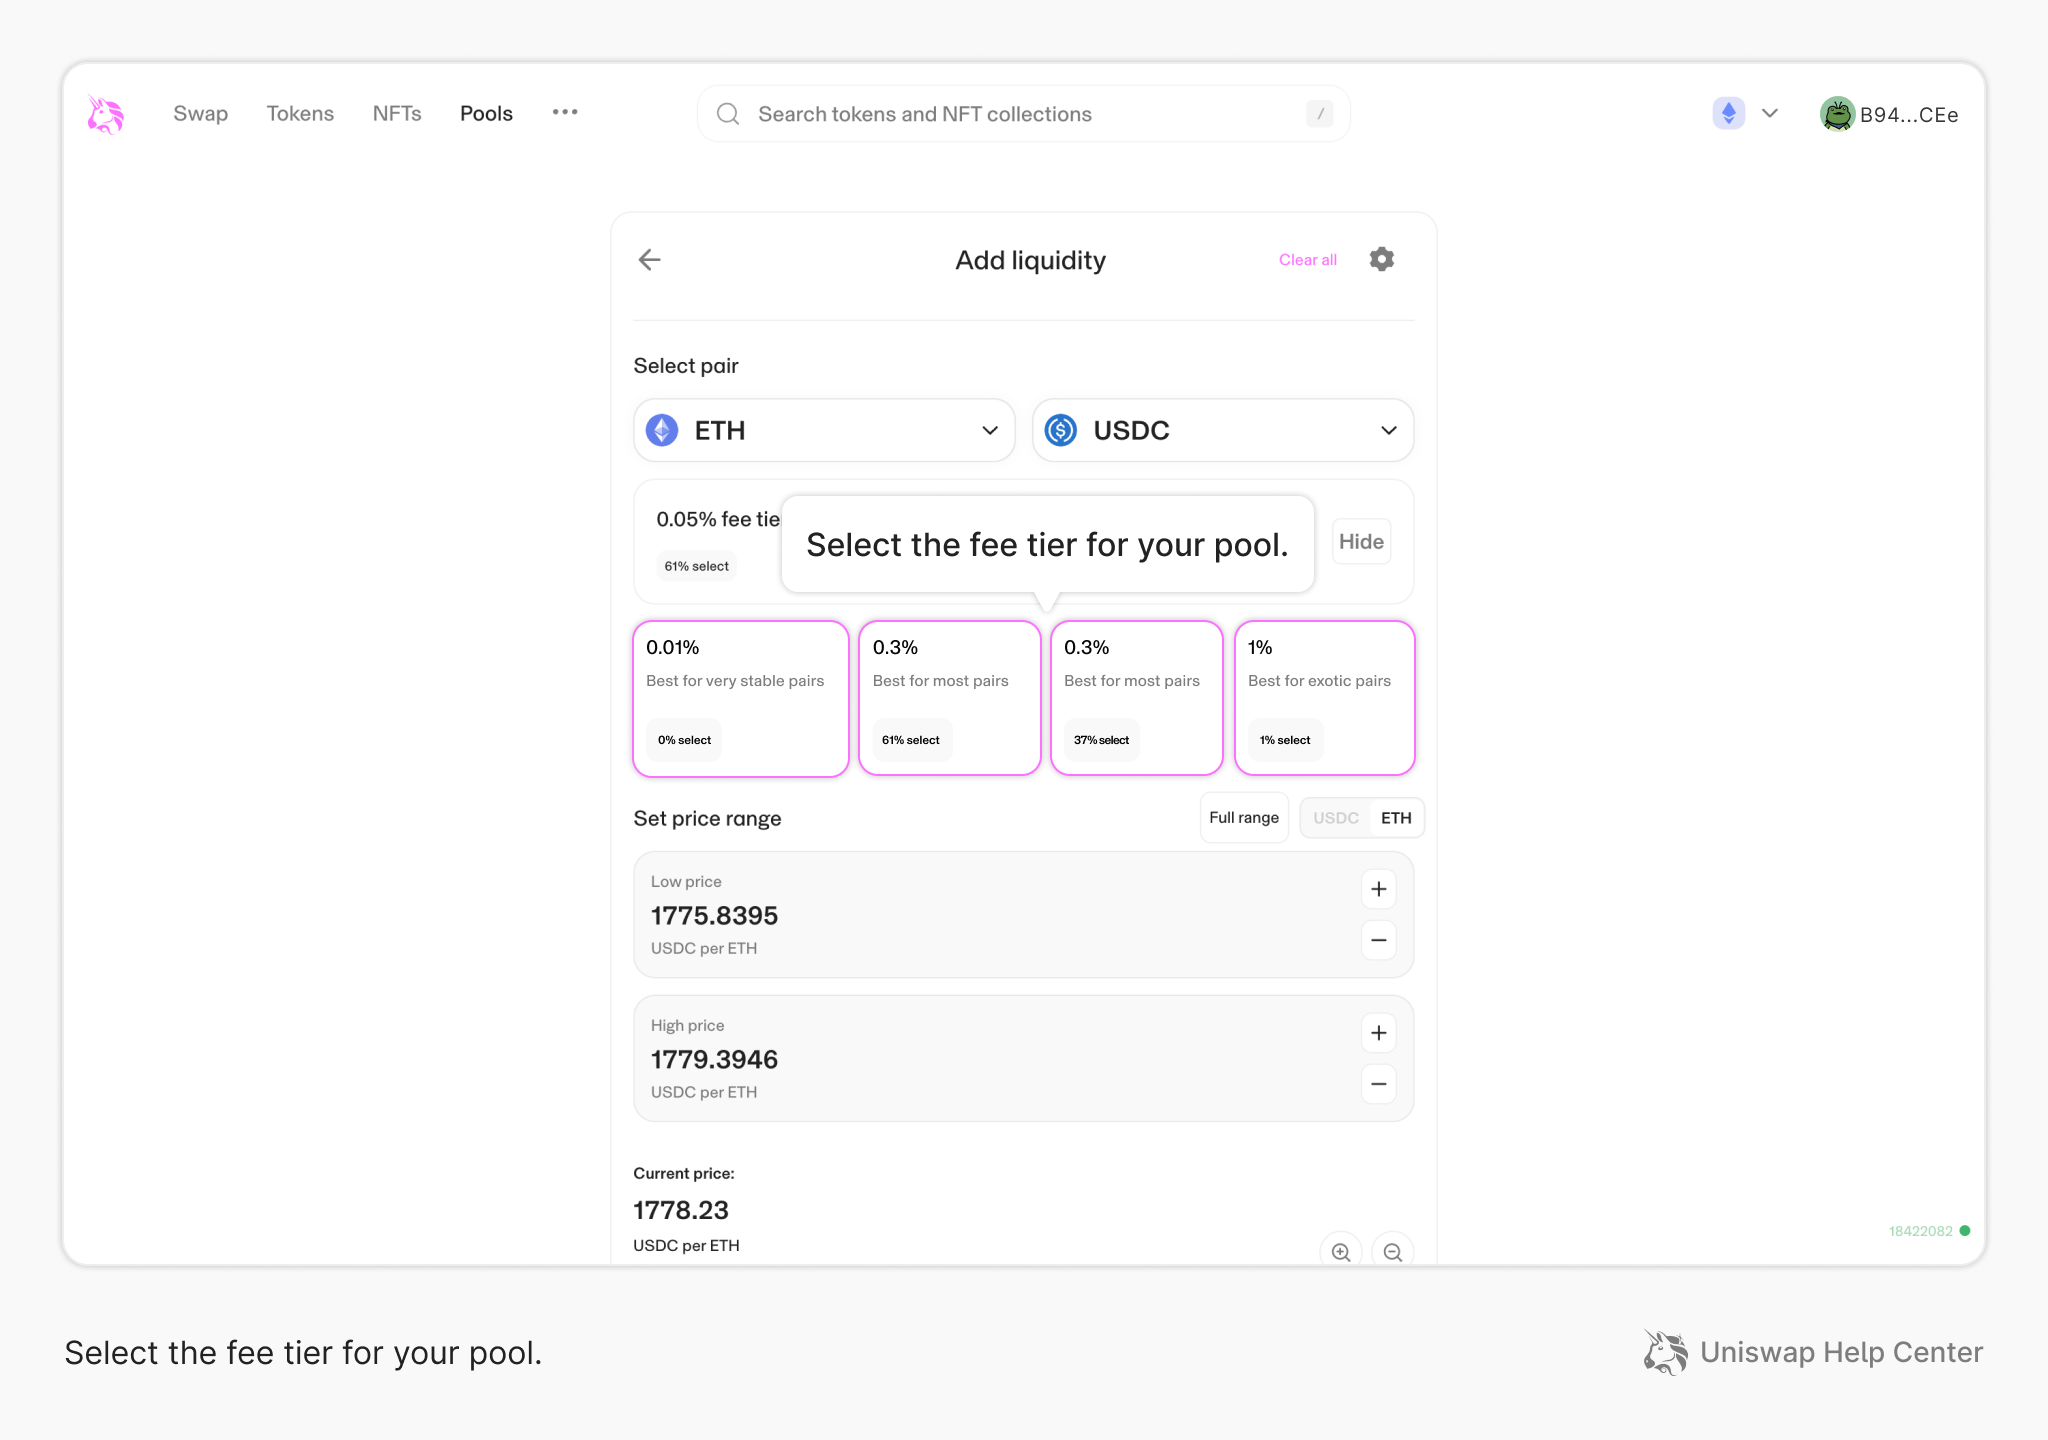Zoom in on the price chart
Screen dimensions: 2048x1440
click(1341, 1251)
